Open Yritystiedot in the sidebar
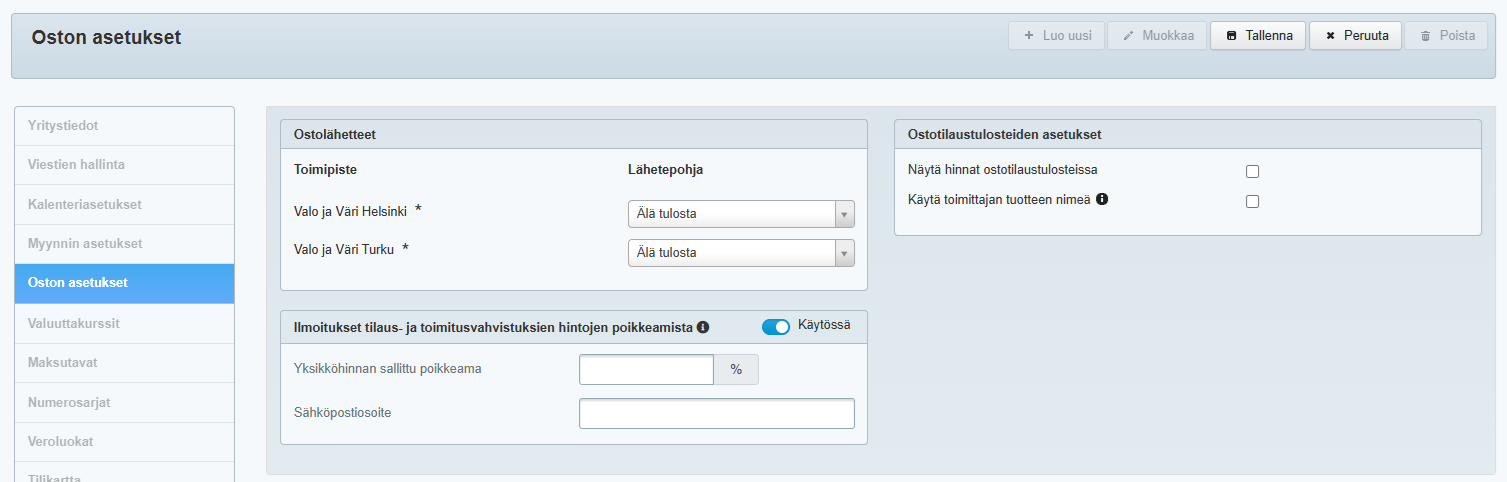 (x=124, y=126)
